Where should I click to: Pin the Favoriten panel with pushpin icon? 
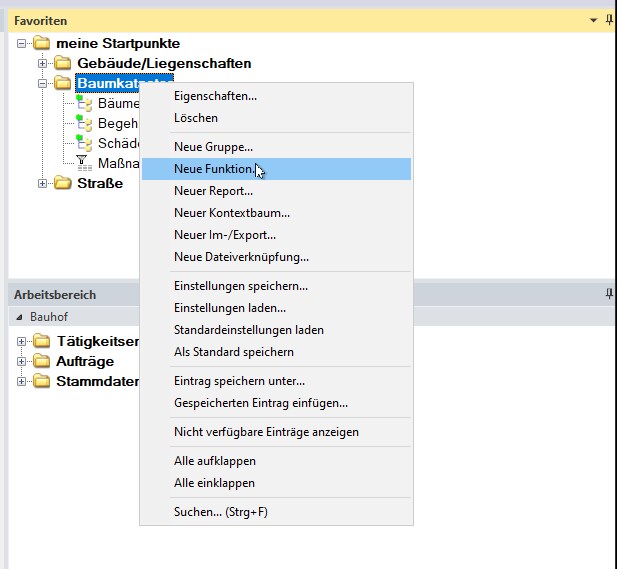click(x=609, y=20)
